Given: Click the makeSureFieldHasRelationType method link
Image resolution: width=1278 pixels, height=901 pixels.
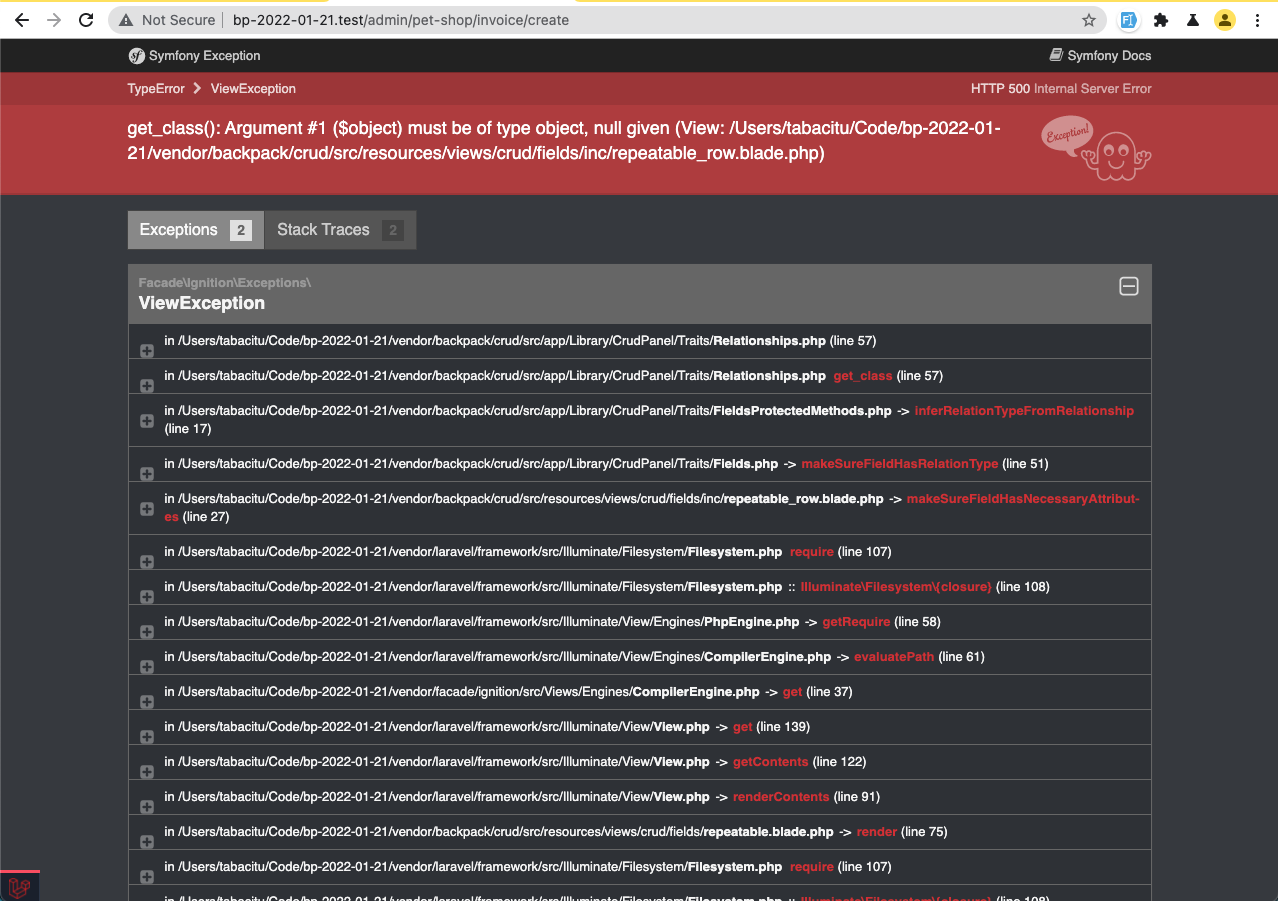Looking at the screenshot, I should coord(899,463).
